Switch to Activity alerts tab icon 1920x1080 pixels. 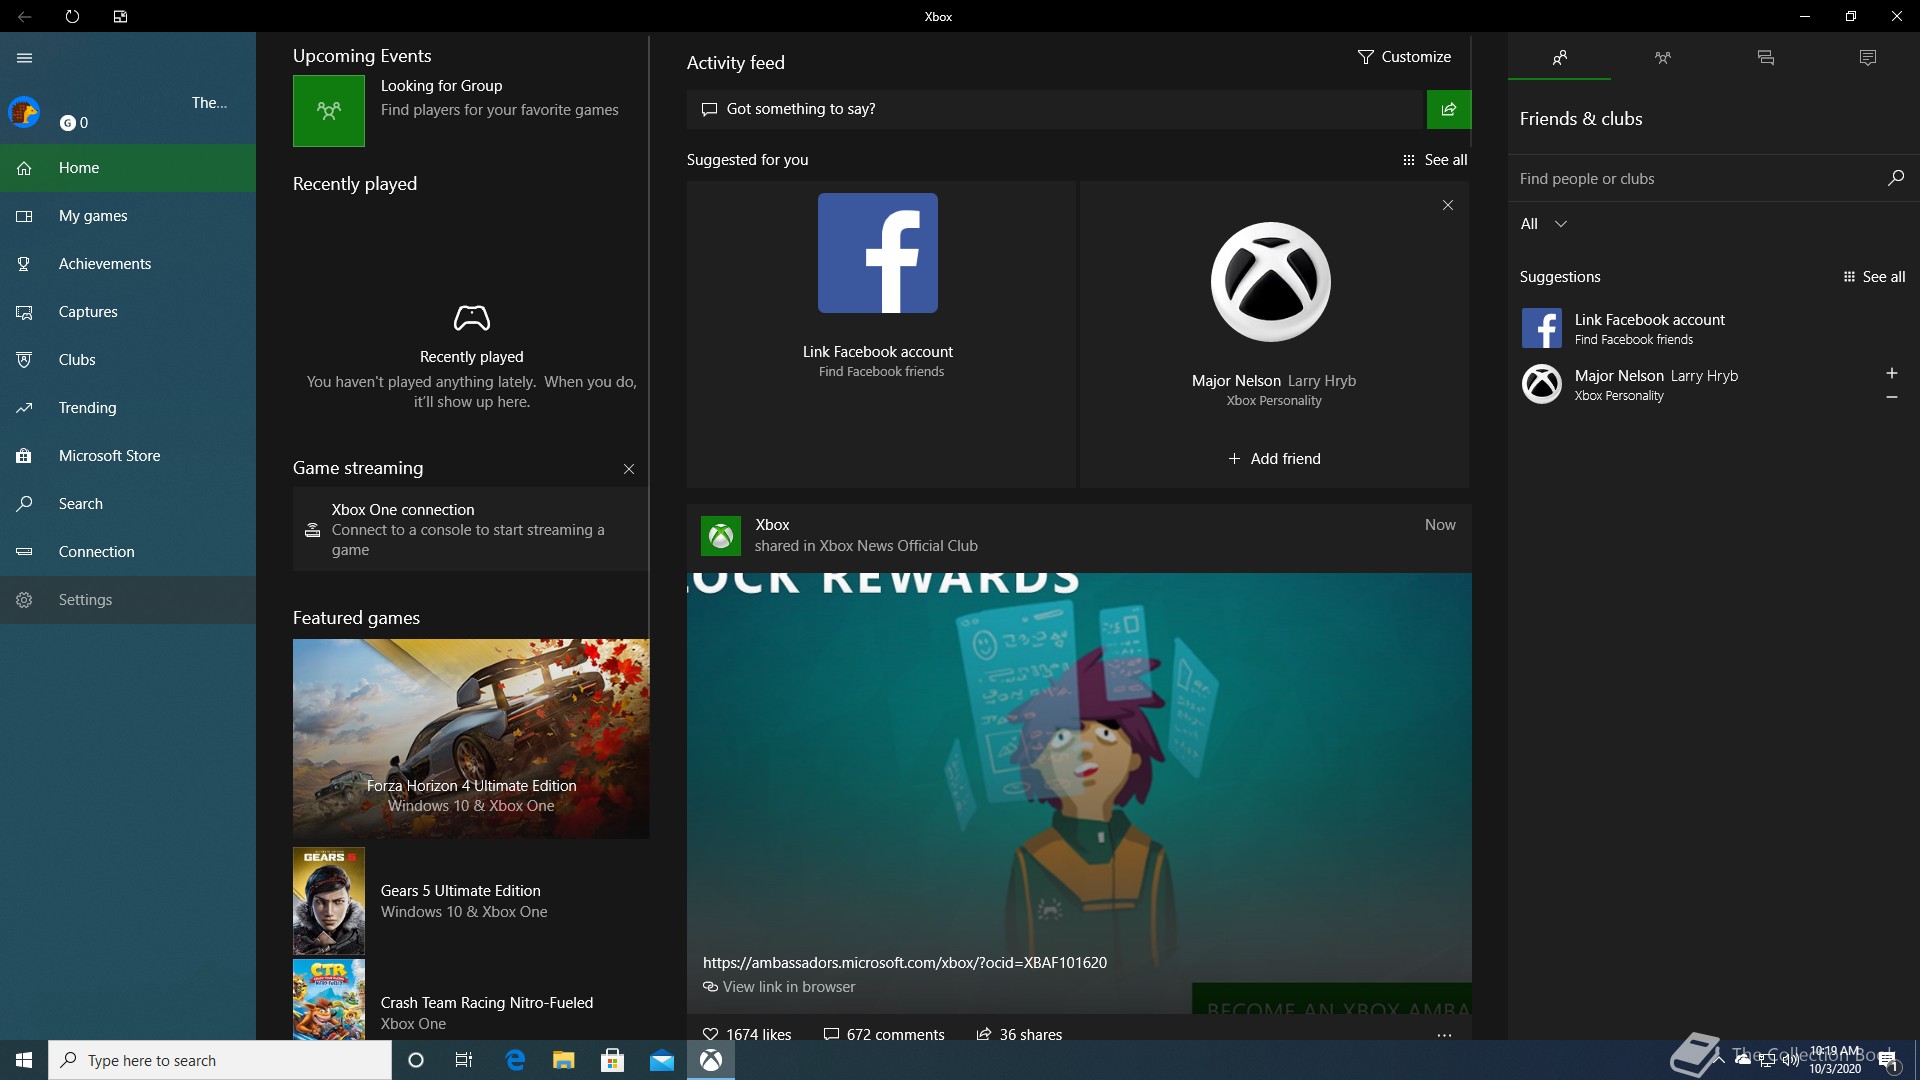click(1868, 58)
